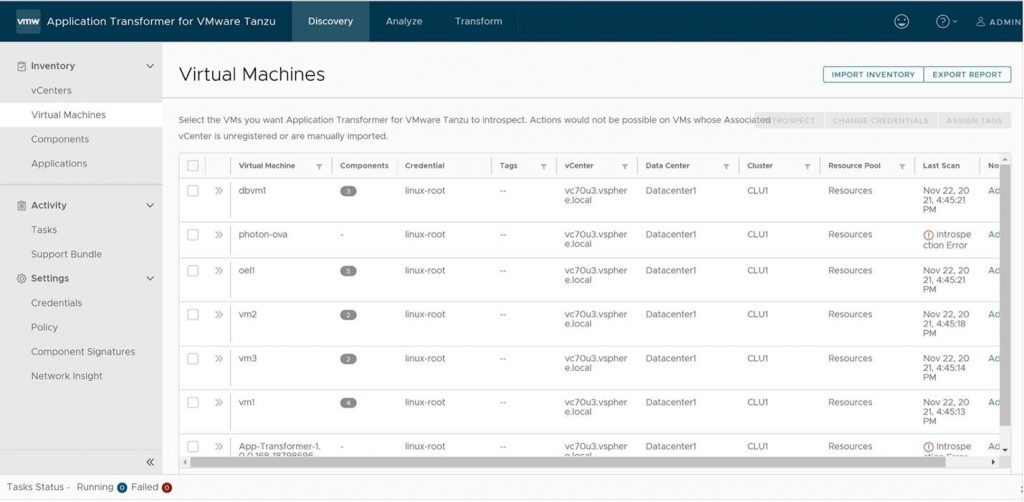This screenshot has height=502, width=1024.
Task: Select all VMs with header checkbox
Action: point(193,166)
